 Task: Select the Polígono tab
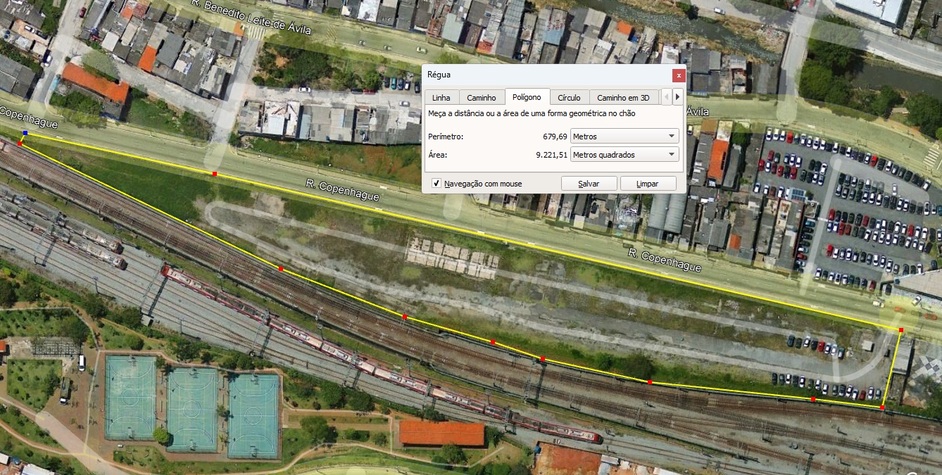tap(527, 97)
